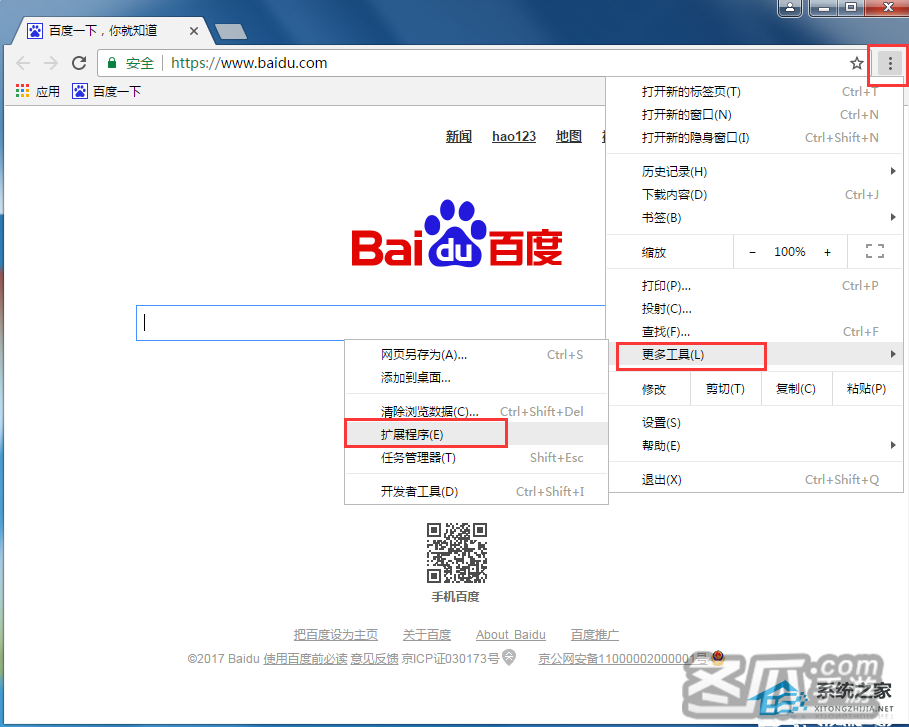Expand the 书签(B) submenu
This screenshot has height=727, width=909.
tap(755, 217)
